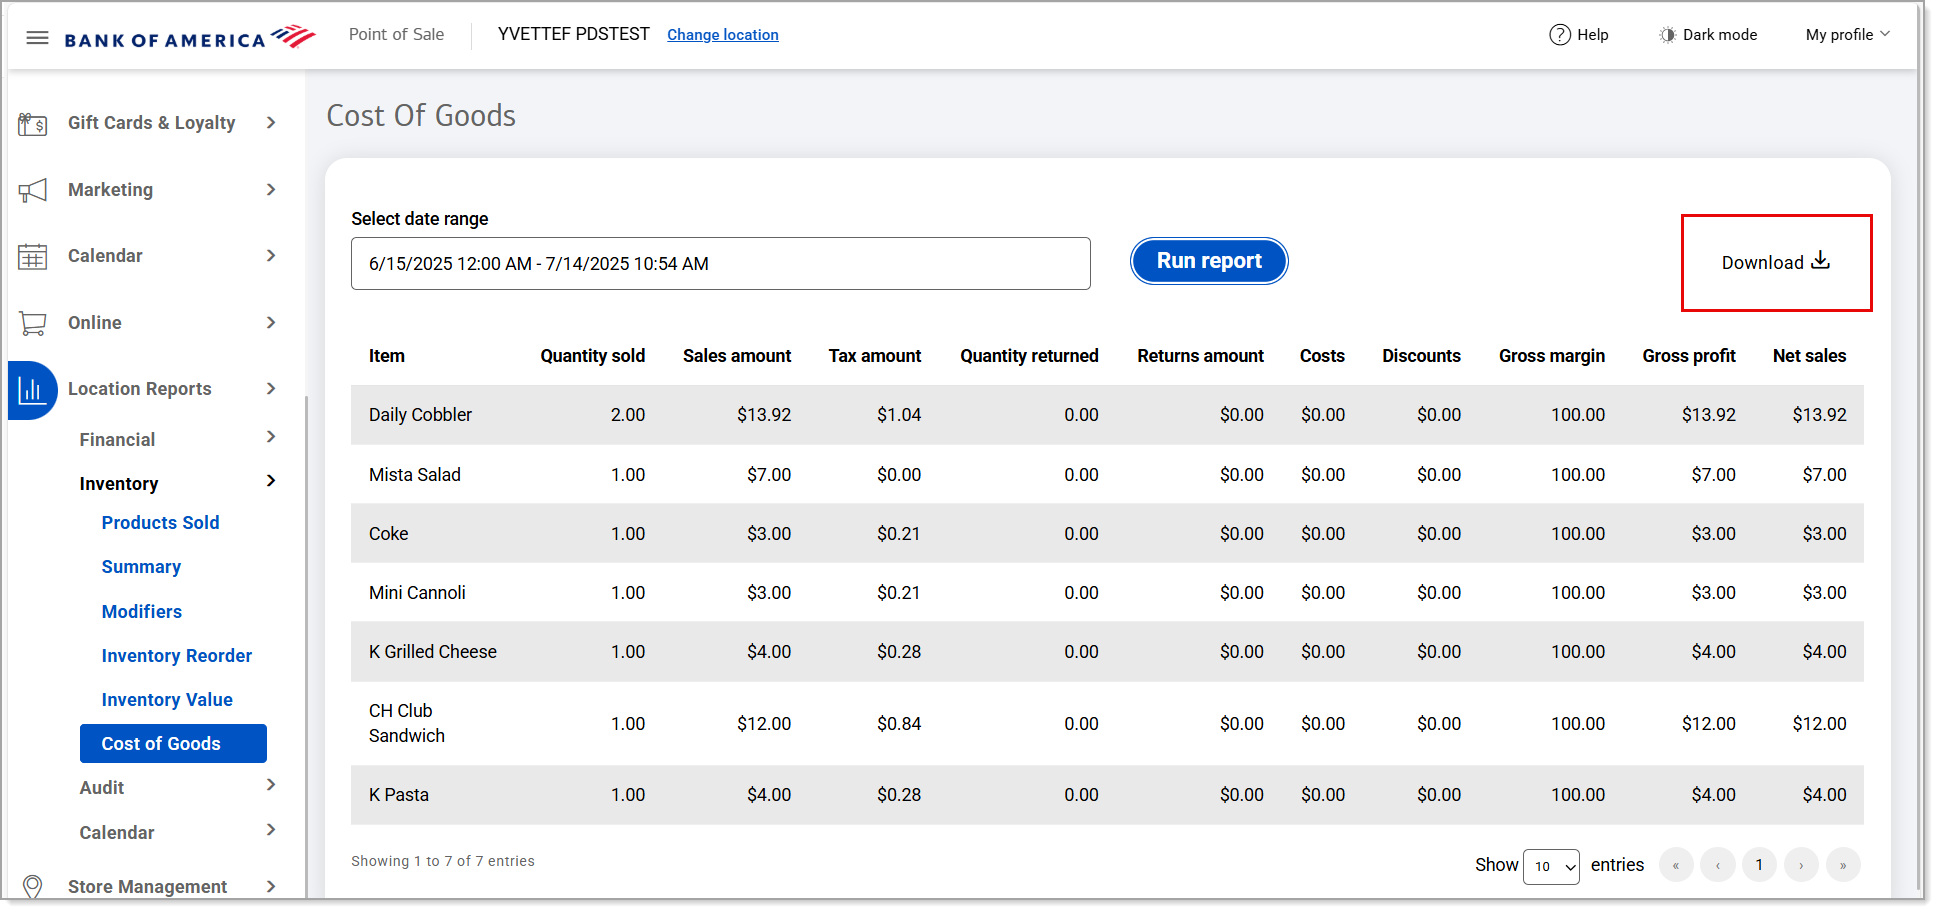The height and width of the screenshot is (912, 1937).
Task: Expand the Financial submenu chevron
Action: (x=271, y=438)
